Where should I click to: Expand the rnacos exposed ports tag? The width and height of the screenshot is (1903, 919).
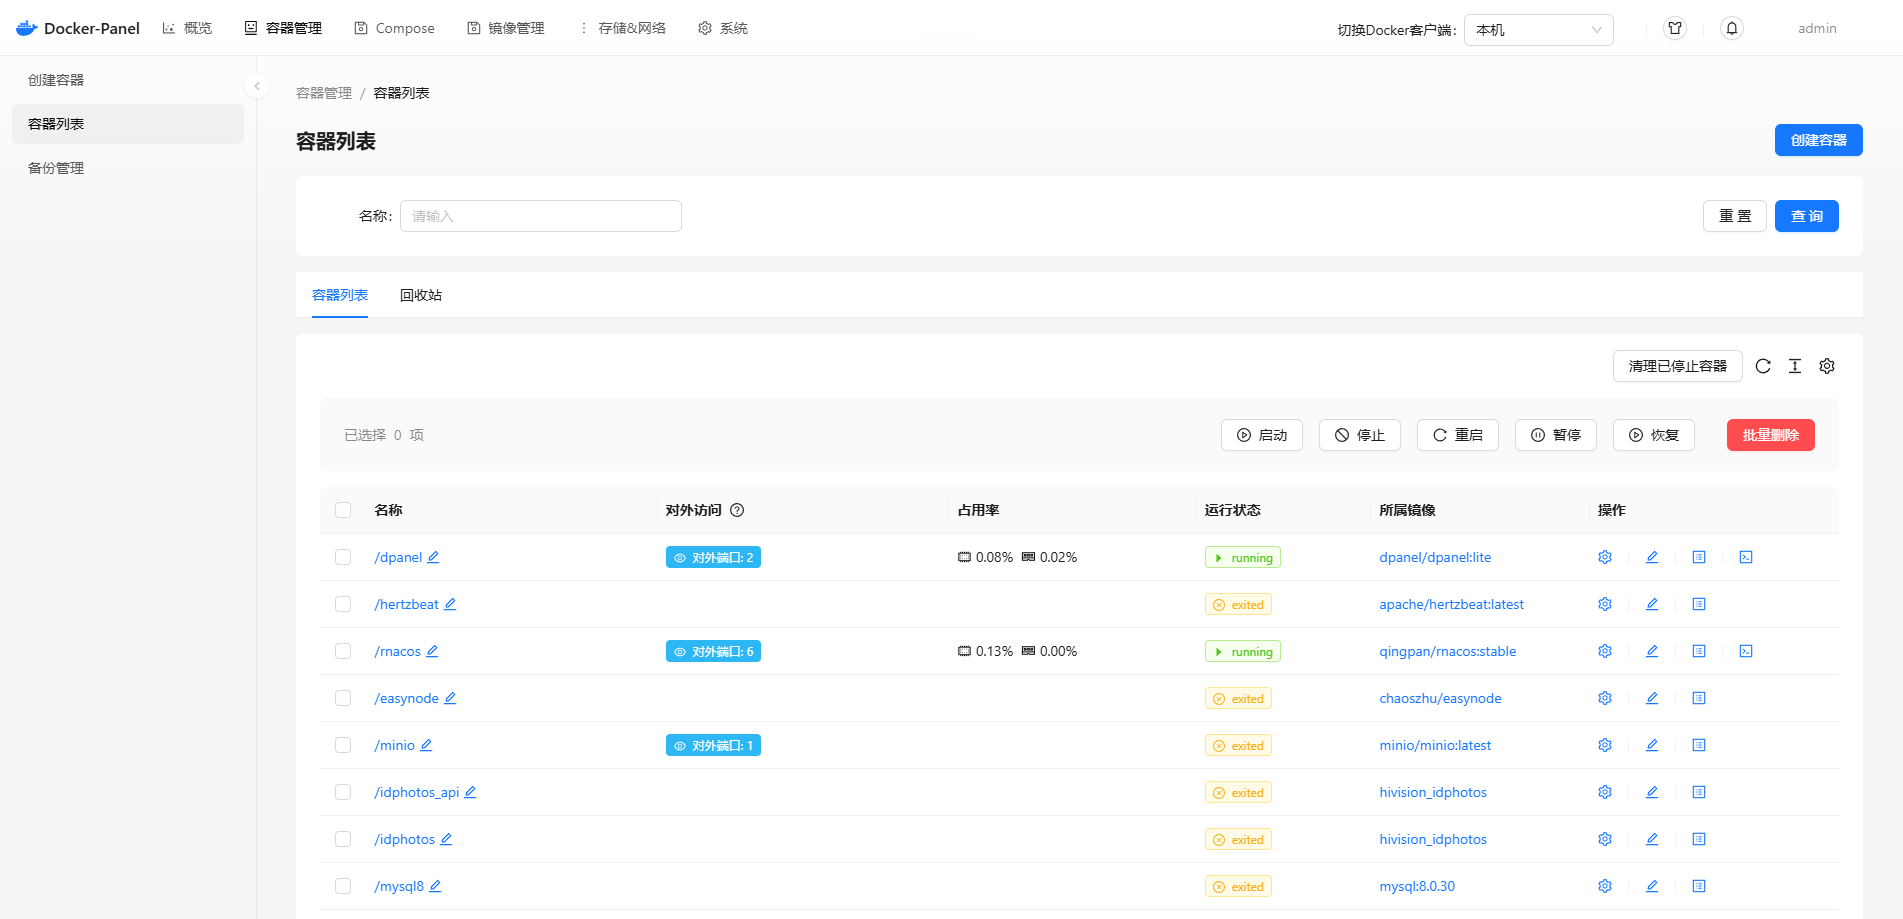click(713, 651)
